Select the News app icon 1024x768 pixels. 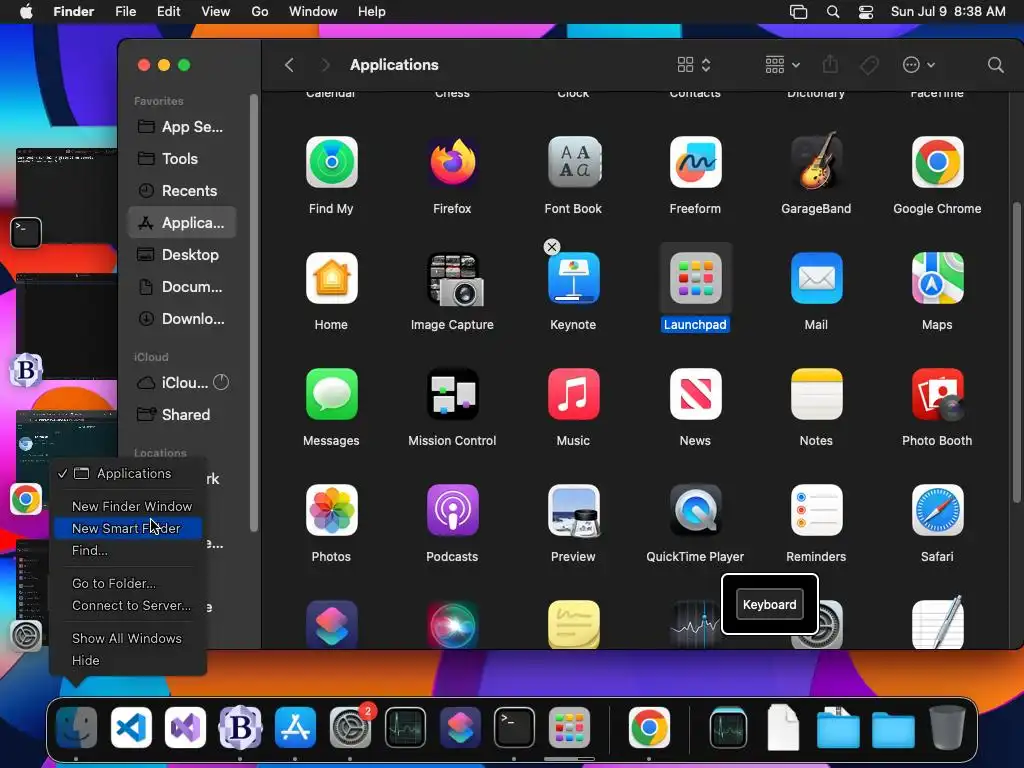point(695,394)
